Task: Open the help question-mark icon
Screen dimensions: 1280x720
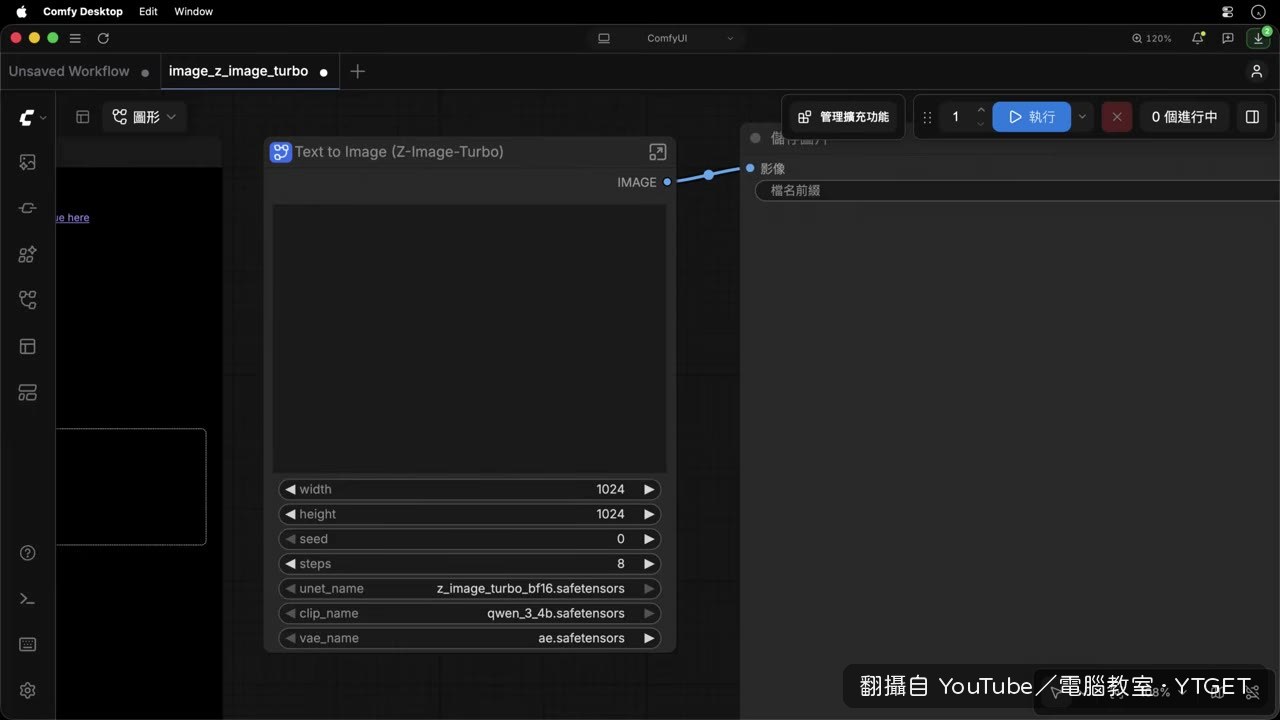Action: pos(27,553)
